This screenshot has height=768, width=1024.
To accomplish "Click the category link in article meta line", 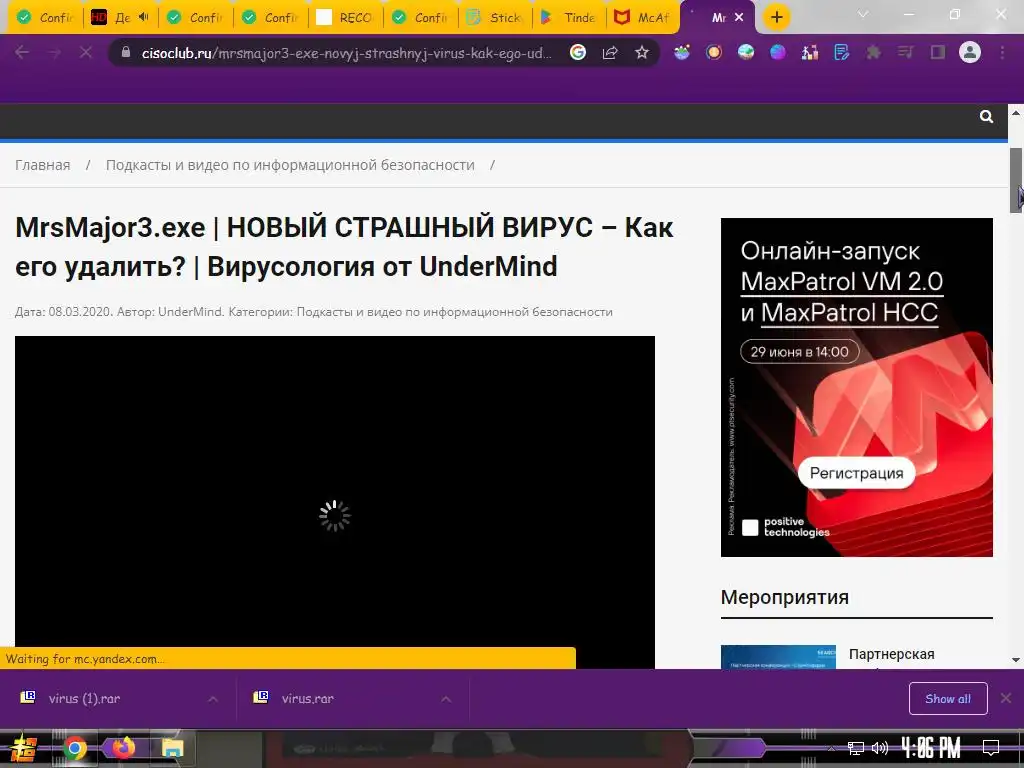I will tap(455, 312).
